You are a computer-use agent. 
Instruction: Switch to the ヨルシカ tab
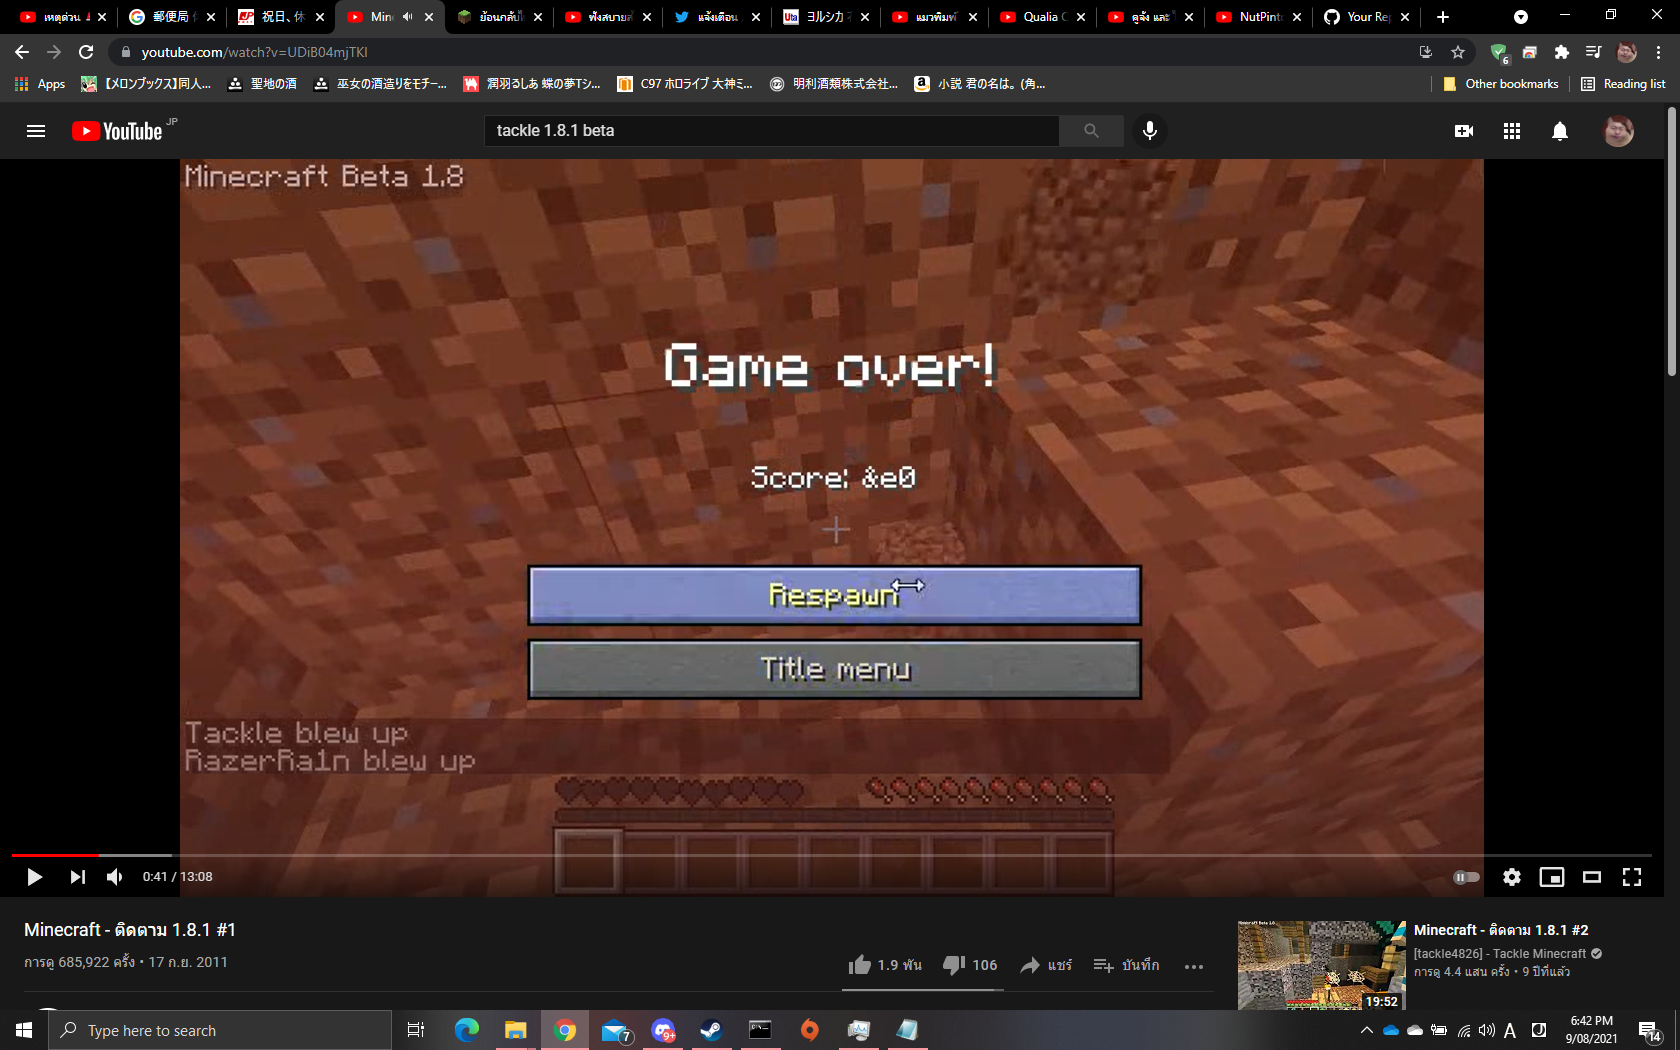[x=825, y=17]
